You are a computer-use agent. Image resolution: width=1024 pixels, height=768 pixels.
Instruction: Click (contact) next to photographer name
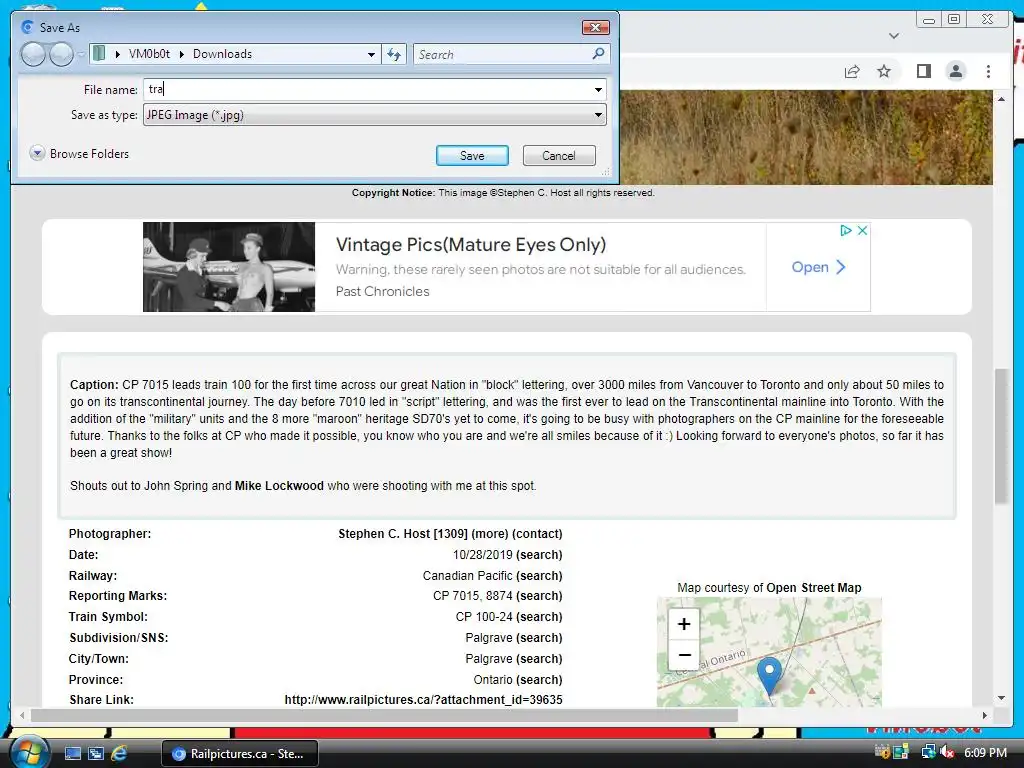pos(537,534)
